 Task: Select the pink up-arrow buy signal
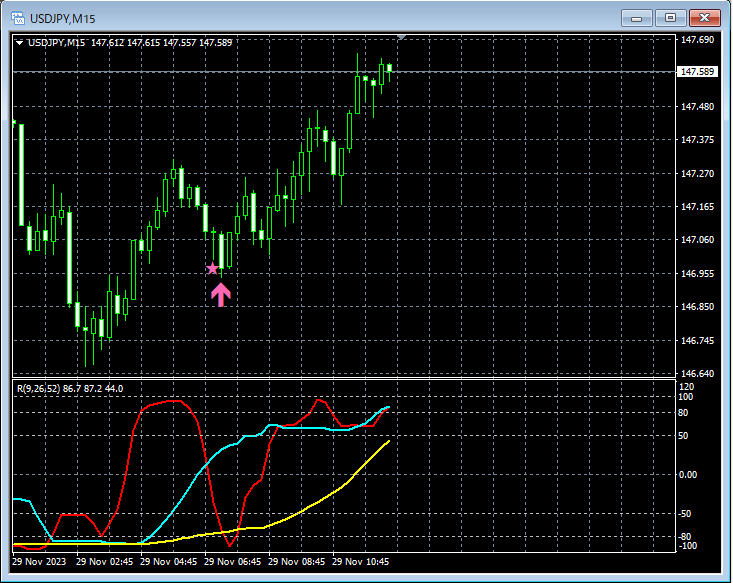coord(221,295)
